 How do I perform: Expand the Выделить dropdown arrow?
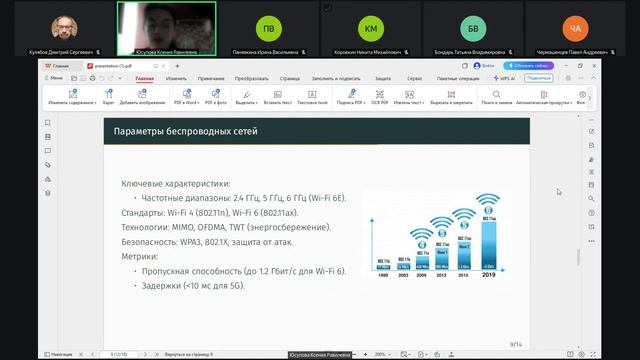[x=257, y=103]
